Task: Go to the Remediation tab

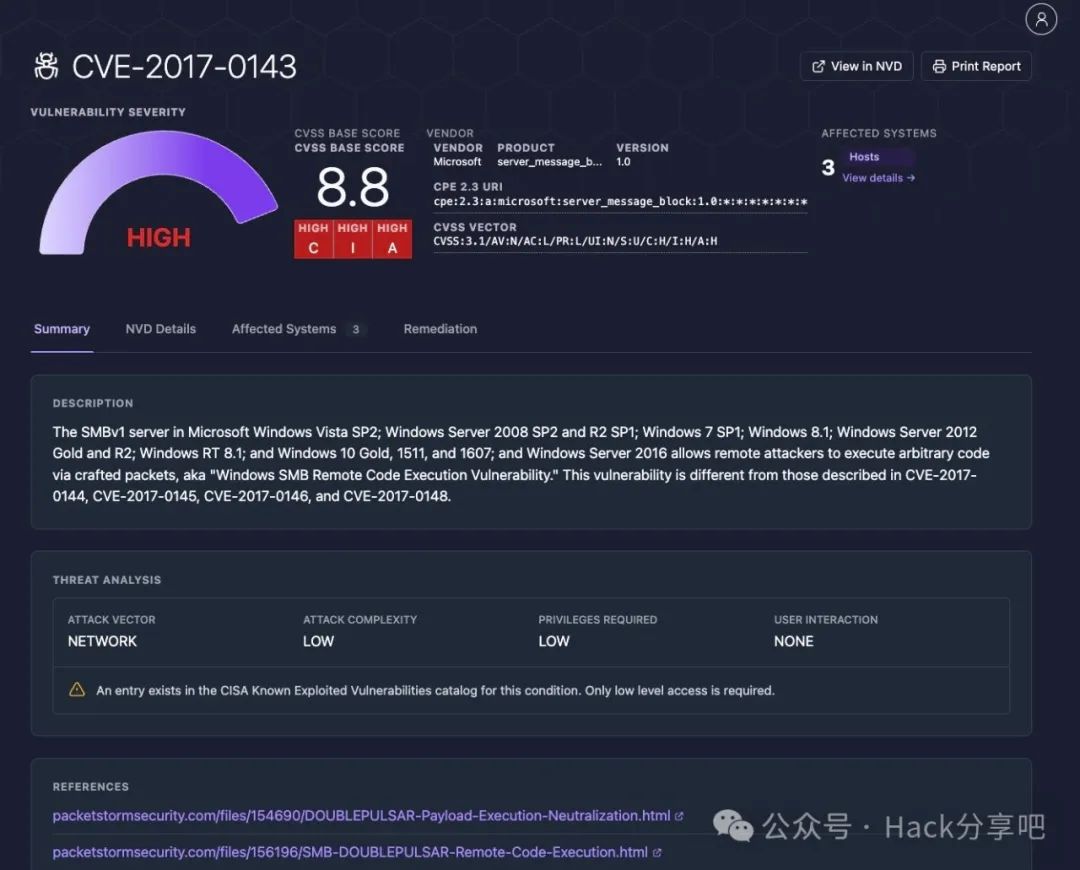Action: [x=440, y=329]
